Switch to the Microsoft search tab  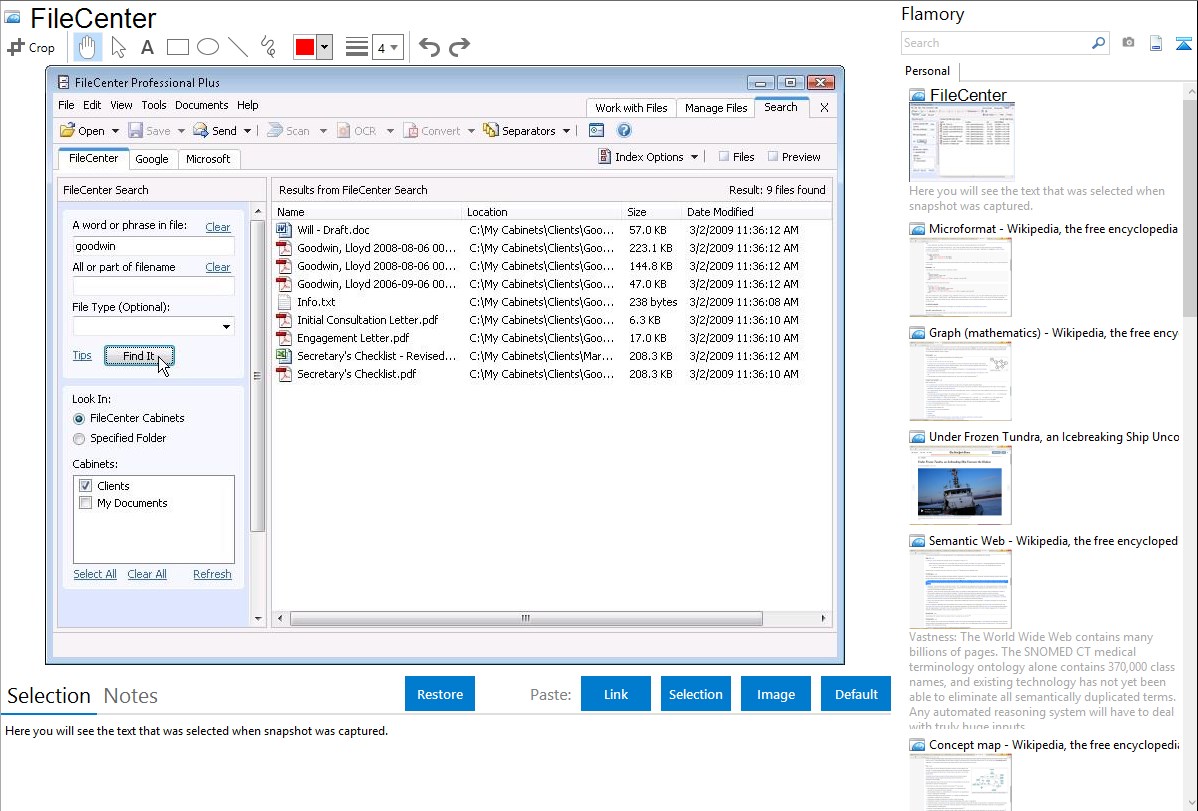[208, 159]
